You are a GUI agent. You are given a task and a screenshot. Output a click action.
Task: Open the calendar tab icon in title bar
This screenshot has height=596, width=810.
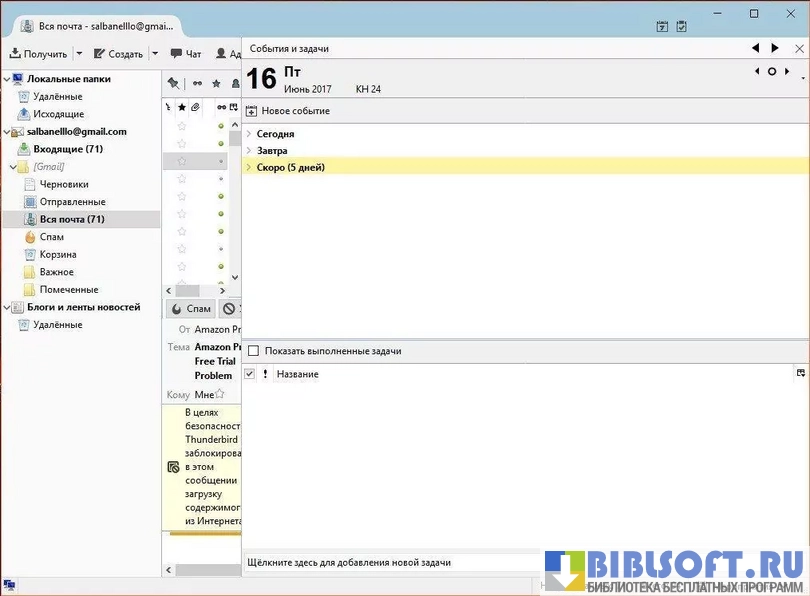tap(662, 27)
